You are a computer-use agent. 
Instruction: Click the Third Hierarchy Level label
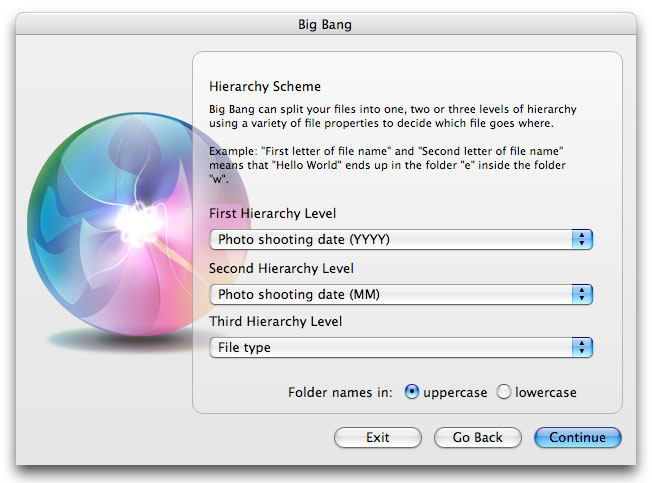pos(275,321)
